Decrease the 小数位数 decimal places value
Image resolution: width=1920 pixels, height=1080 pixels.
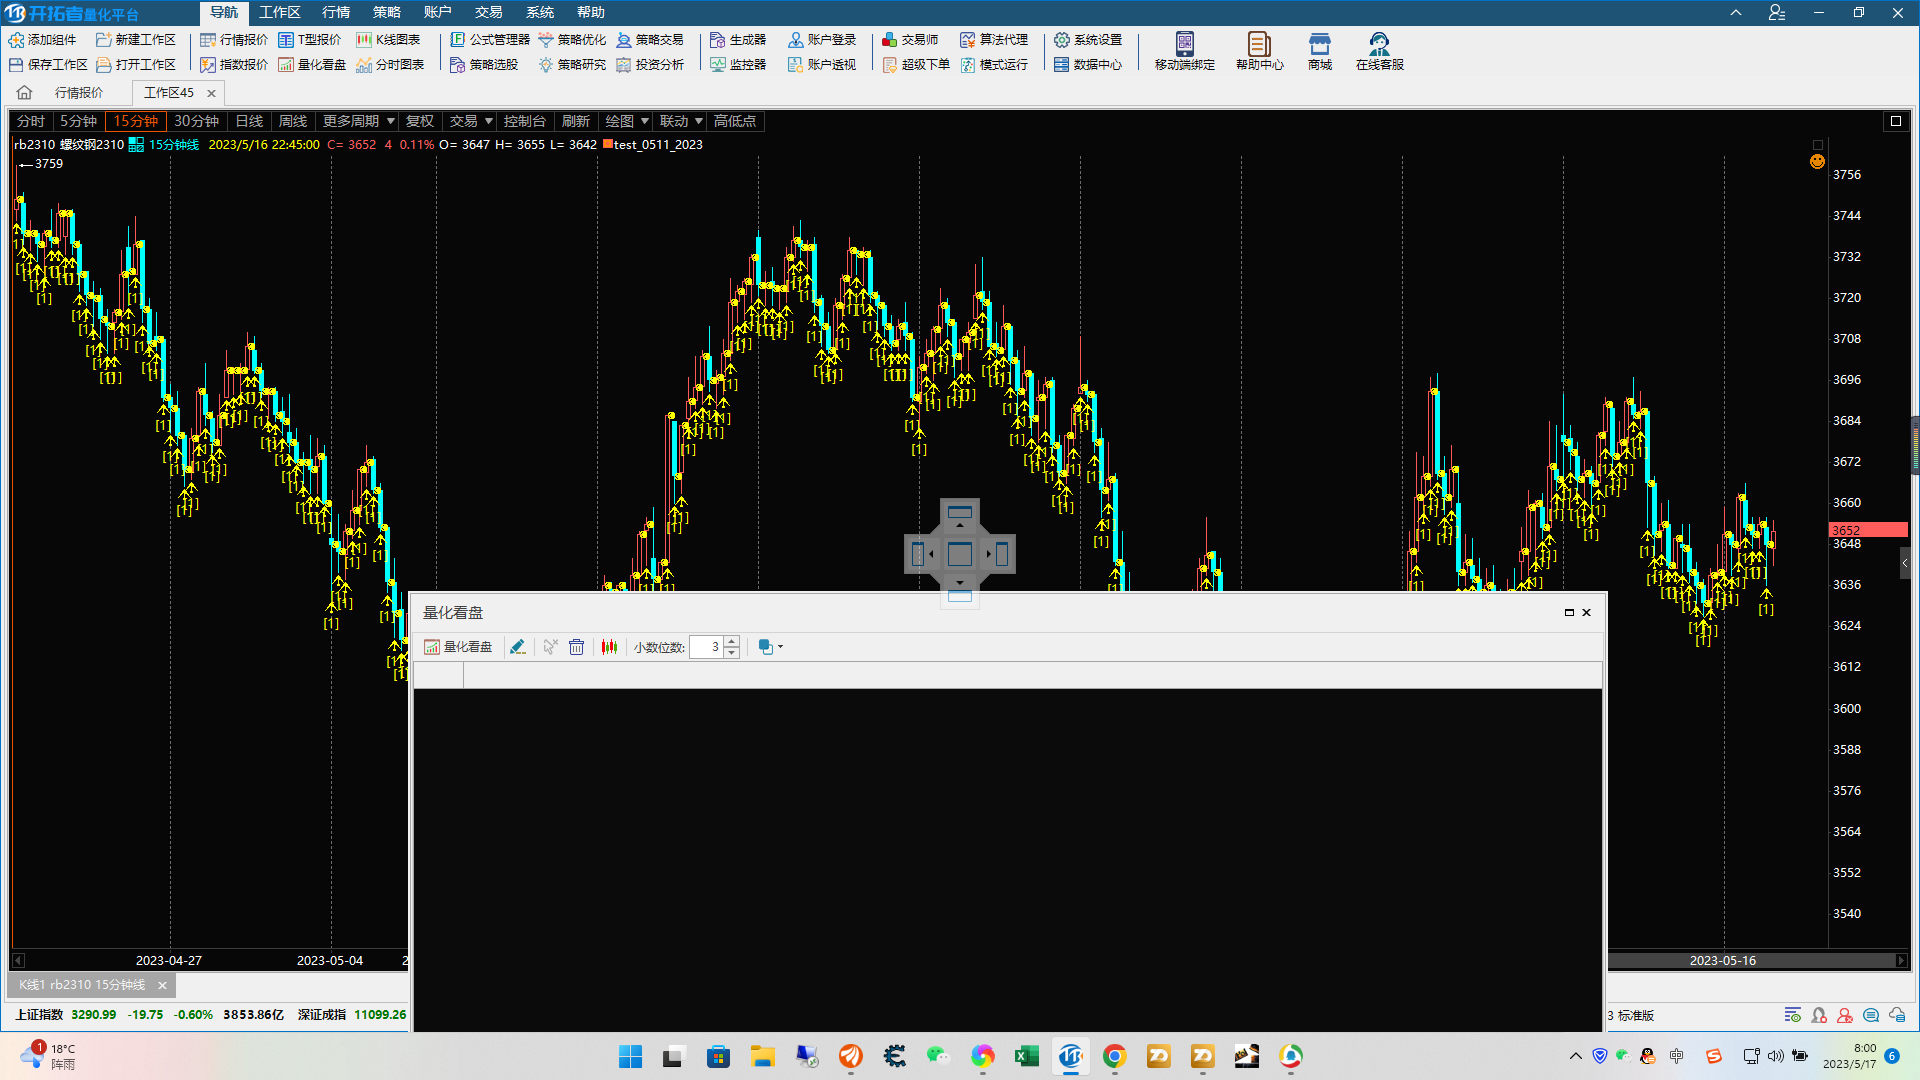732,652
